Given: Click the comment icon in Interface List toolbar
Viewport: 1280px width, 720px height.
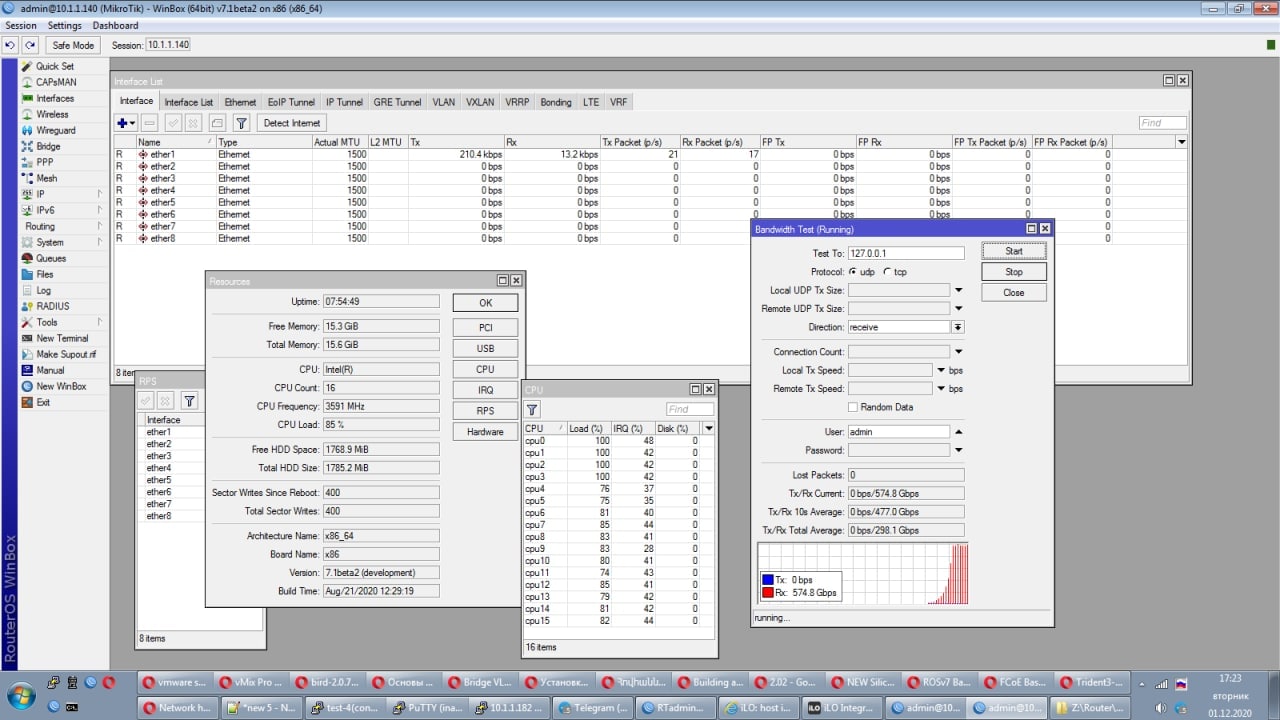Looking at the screenshot, I should point(217,123).
